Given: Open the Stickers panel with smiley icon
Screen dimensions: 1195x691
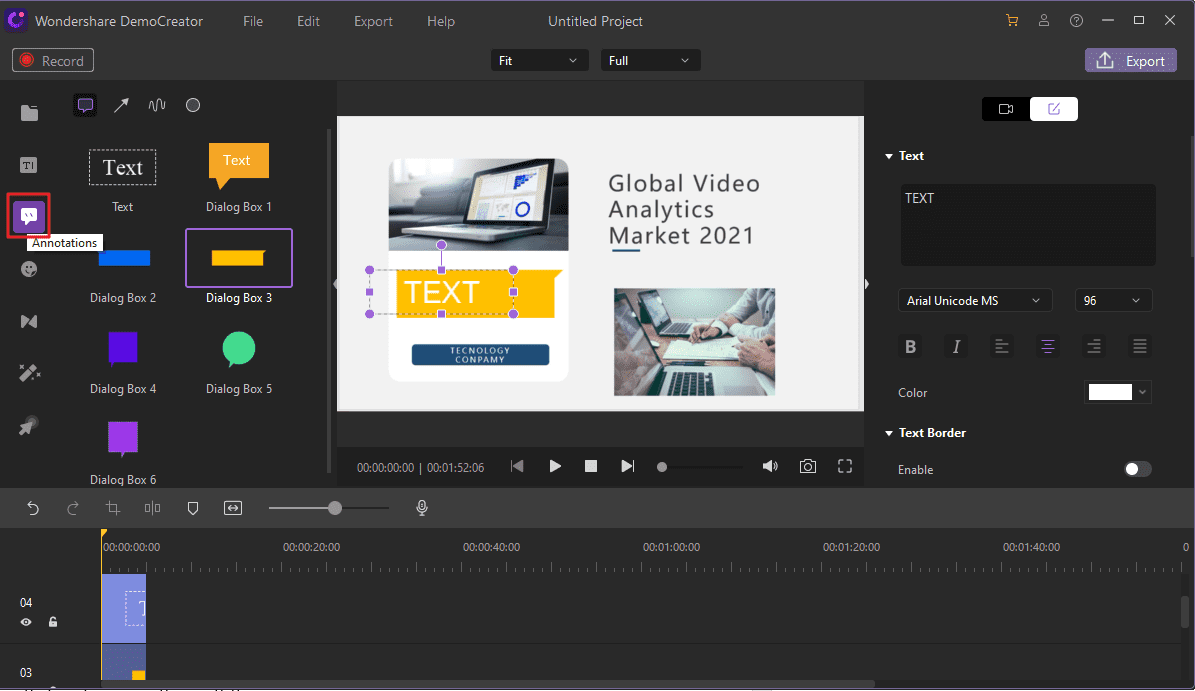Looking at the screenshot, I should (29, 269).
